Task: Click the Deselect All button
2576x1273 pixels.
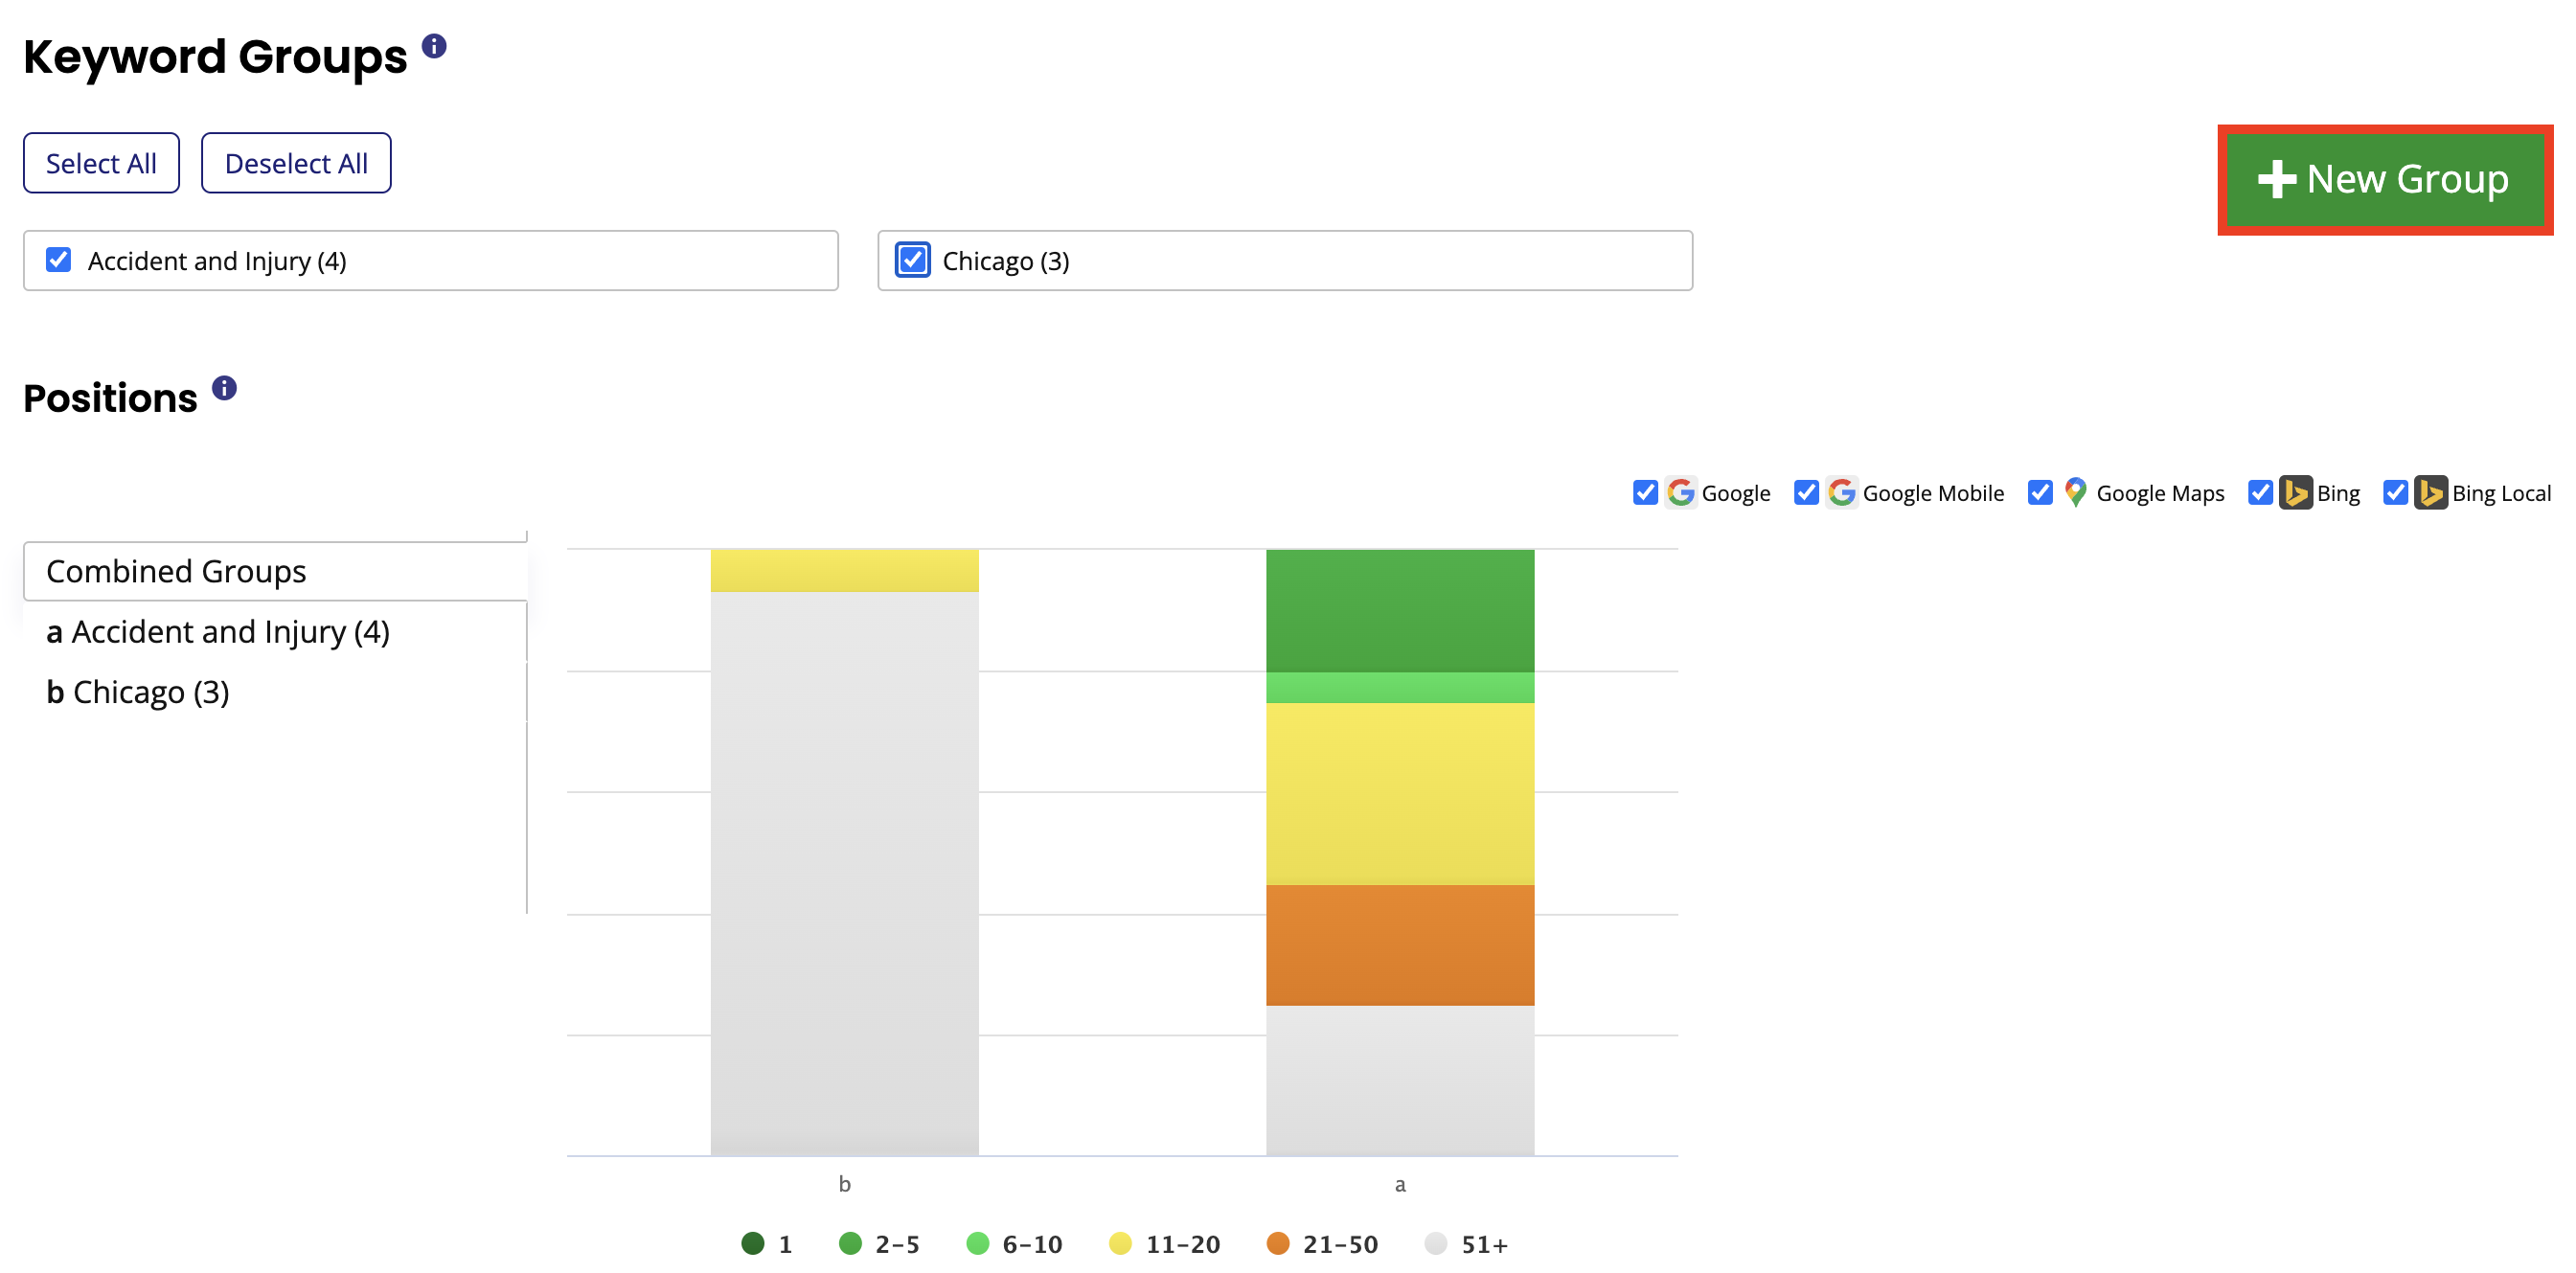Action: pos(296,163)
